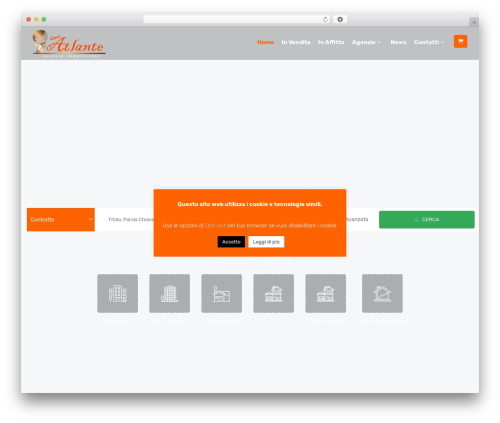Open the In Vendita page
This screenshot has width=500, height=423.
(296, 42)
